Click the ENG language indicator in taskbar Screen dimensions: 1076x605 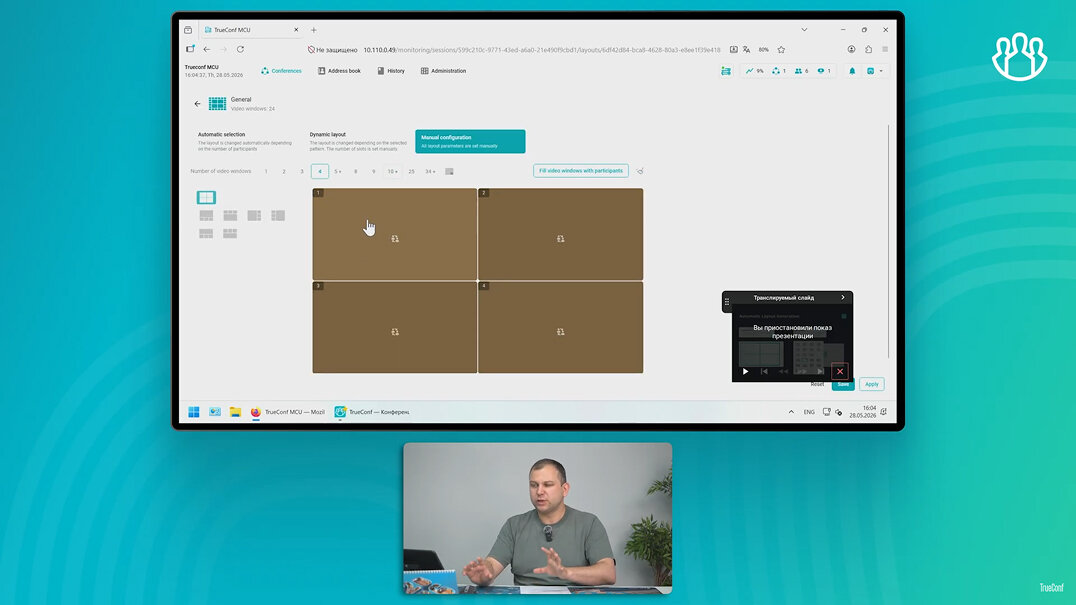click(809, 412)
